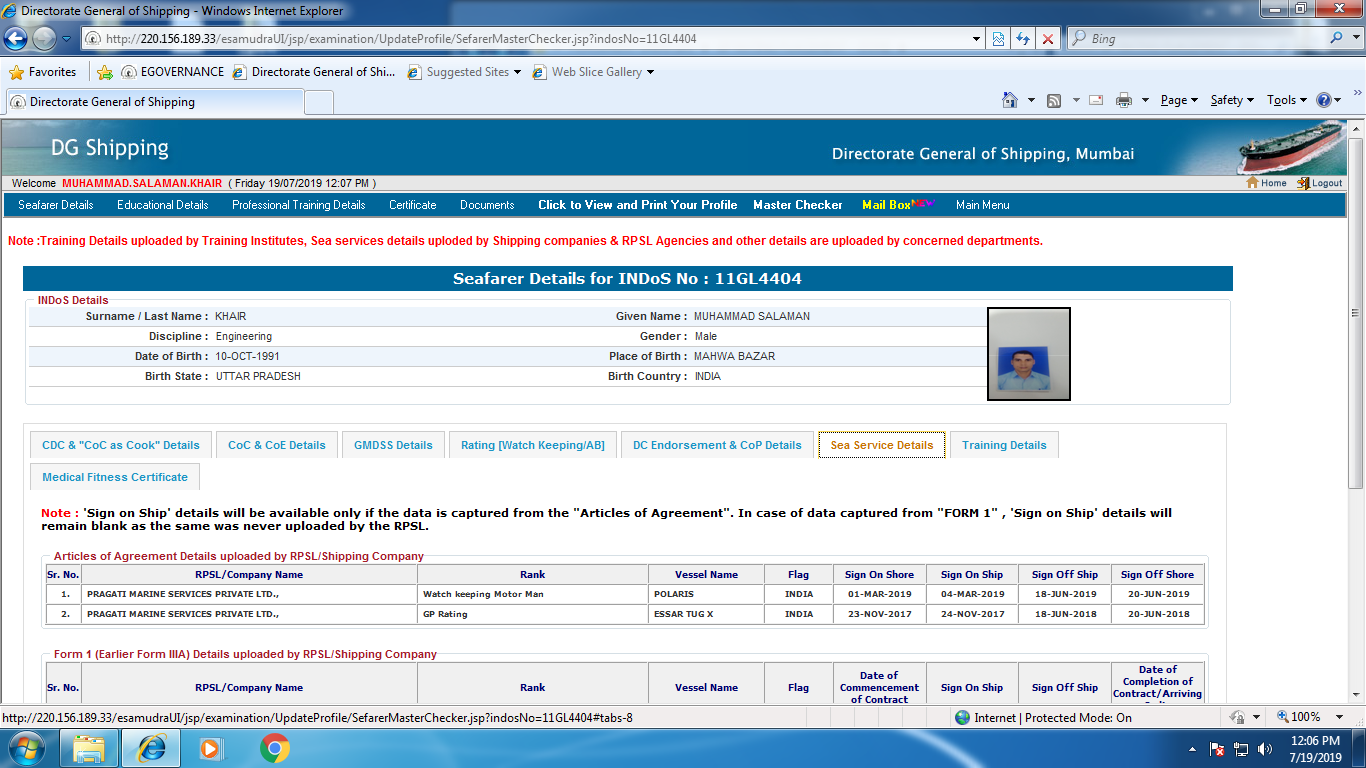Open the Seafarer Details menu item
Screen dimensions: 1366x768
tap(56, 205)
